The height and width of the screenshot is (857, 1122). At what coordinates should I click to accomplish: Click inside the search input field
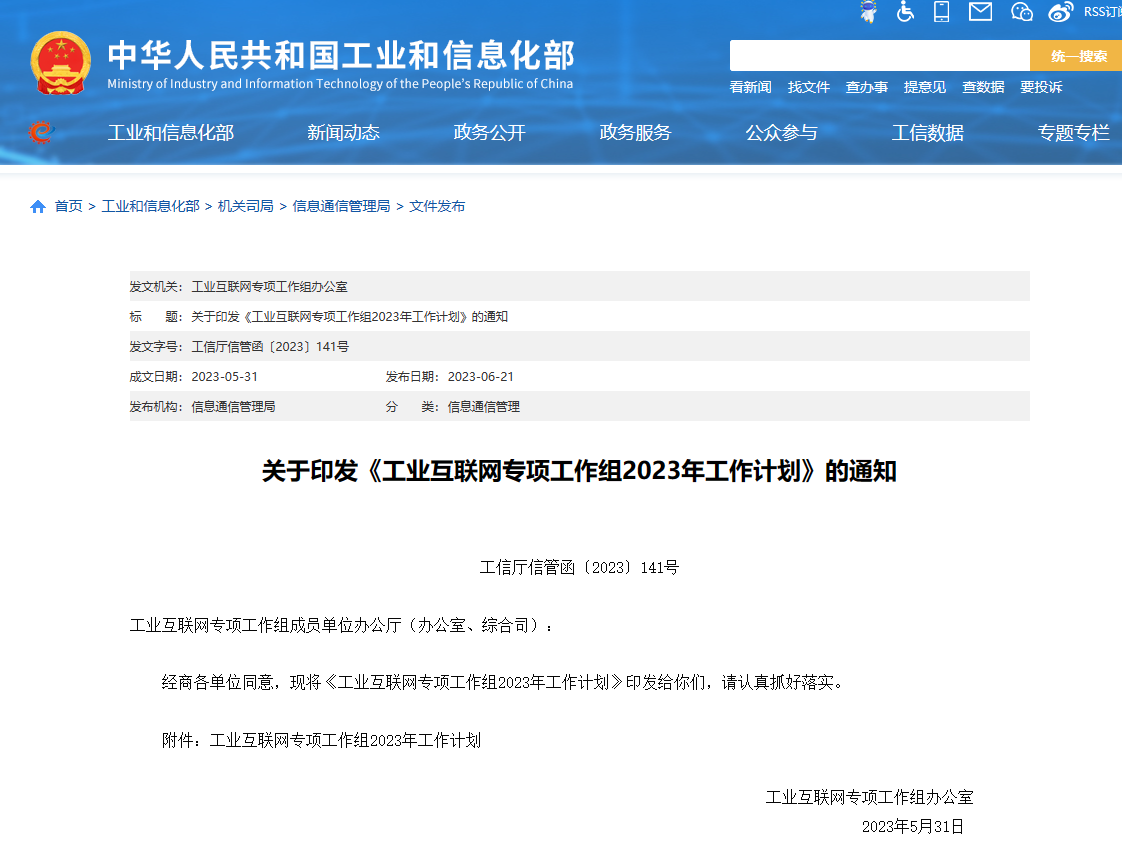coord(880,55)
